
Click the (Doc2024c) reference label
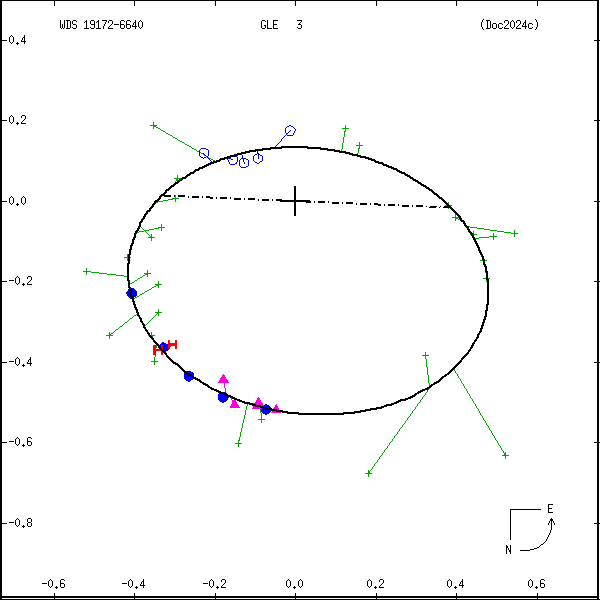pyautogui.click(x=509, y=24)
